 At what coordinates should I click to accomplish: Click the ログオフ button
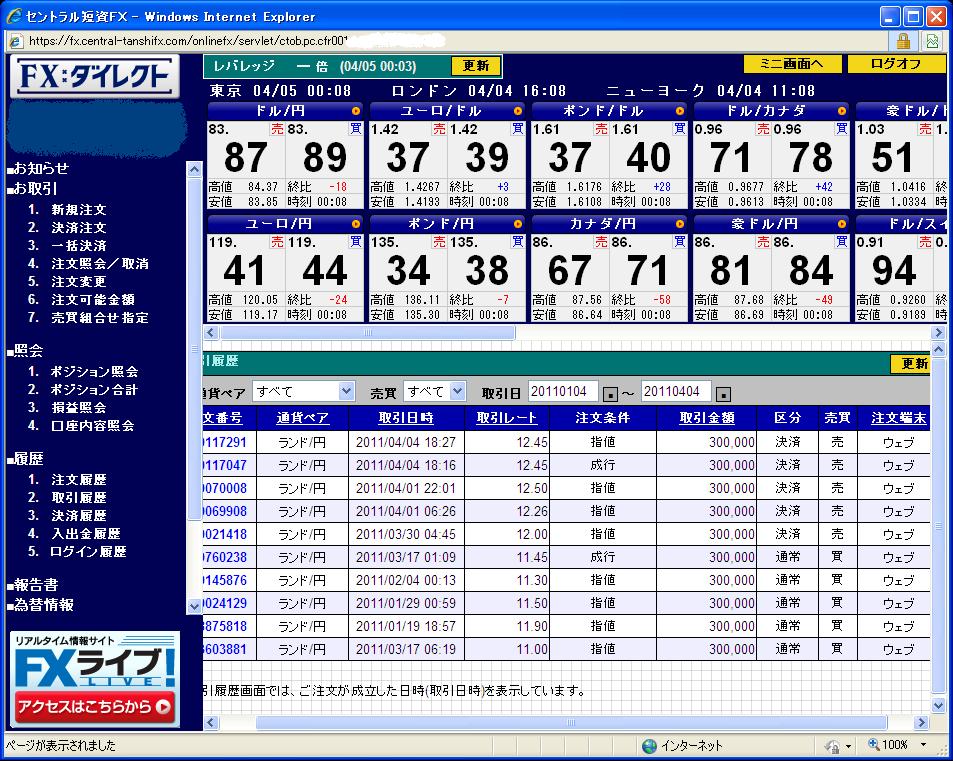pyautogui.click(x=896, y=64)
